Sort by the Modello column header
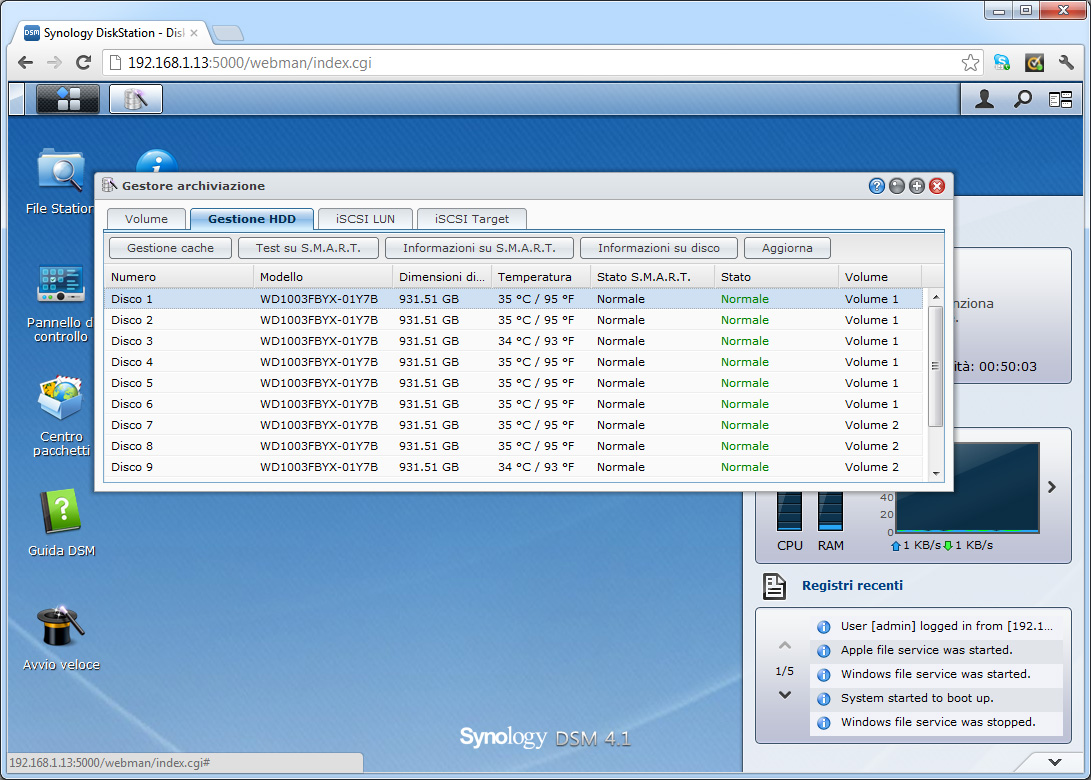This screenshot has height=780, width=1091. click(x=323, y=277)
